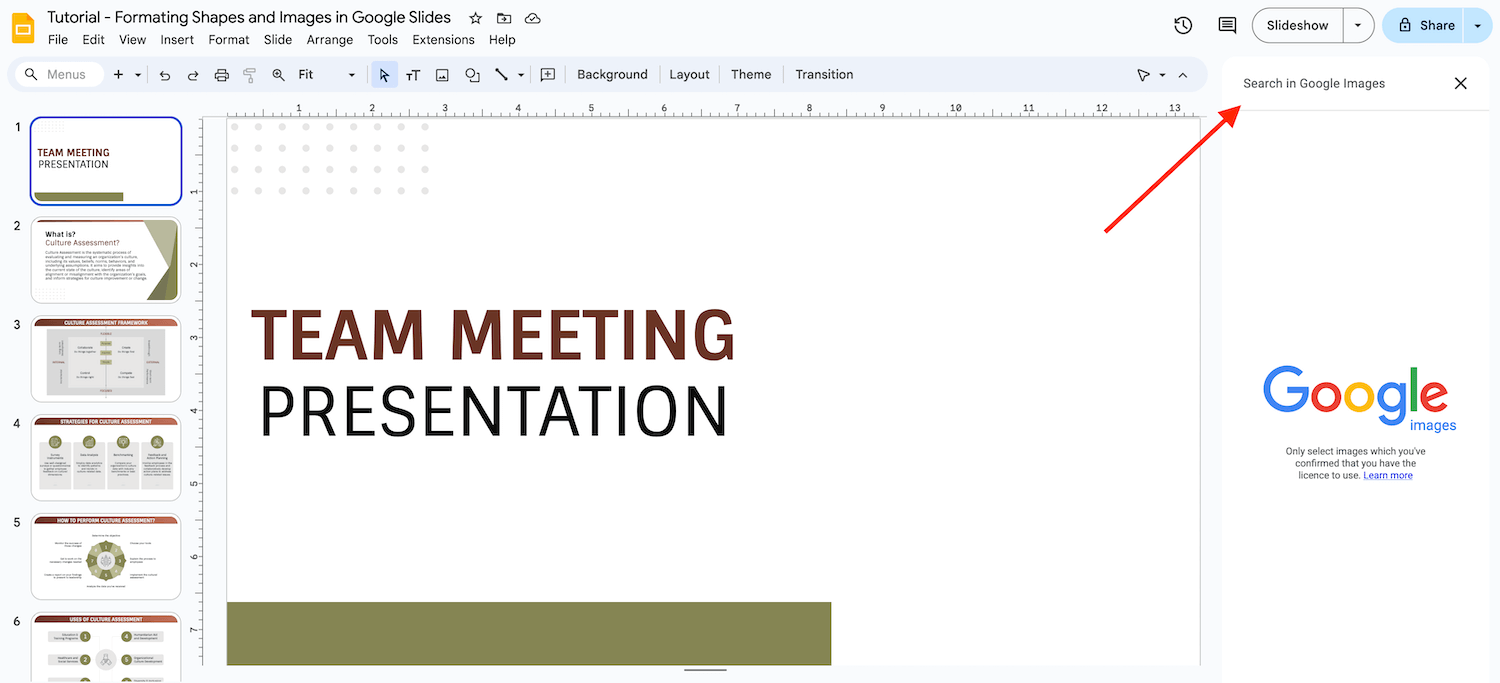Click the print icon in toolbar

point(222,75)
